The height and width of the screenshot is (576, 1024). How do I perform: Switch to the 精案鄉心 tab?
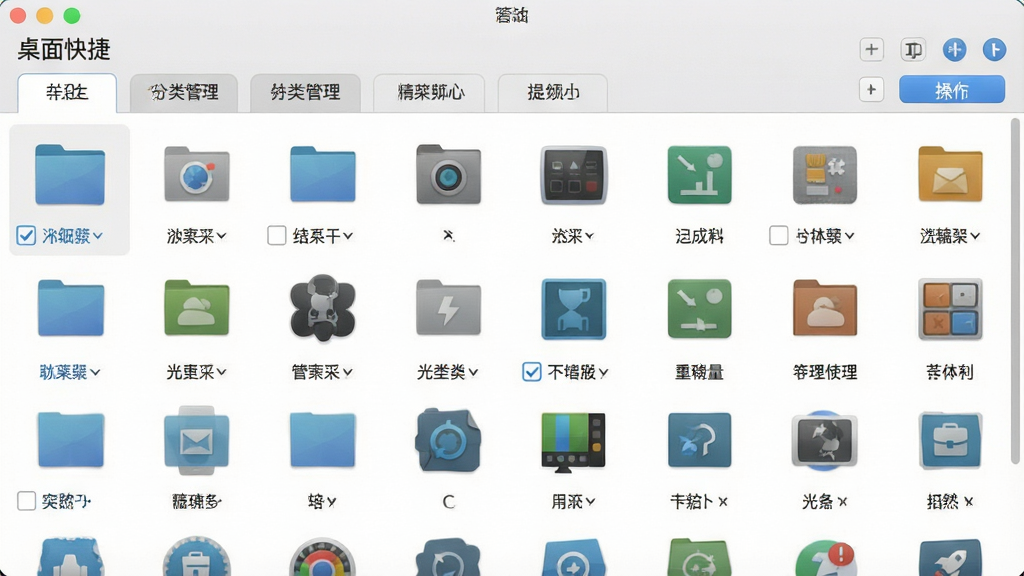tap(429, 93)
